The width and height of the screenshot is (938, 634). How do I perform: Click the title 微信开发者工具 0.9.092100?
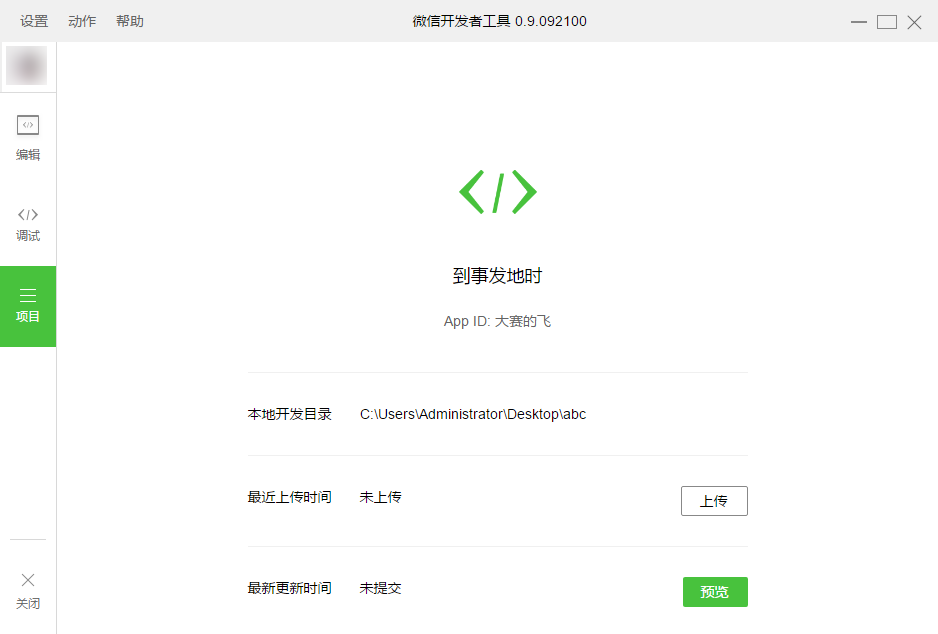[499, 21]
